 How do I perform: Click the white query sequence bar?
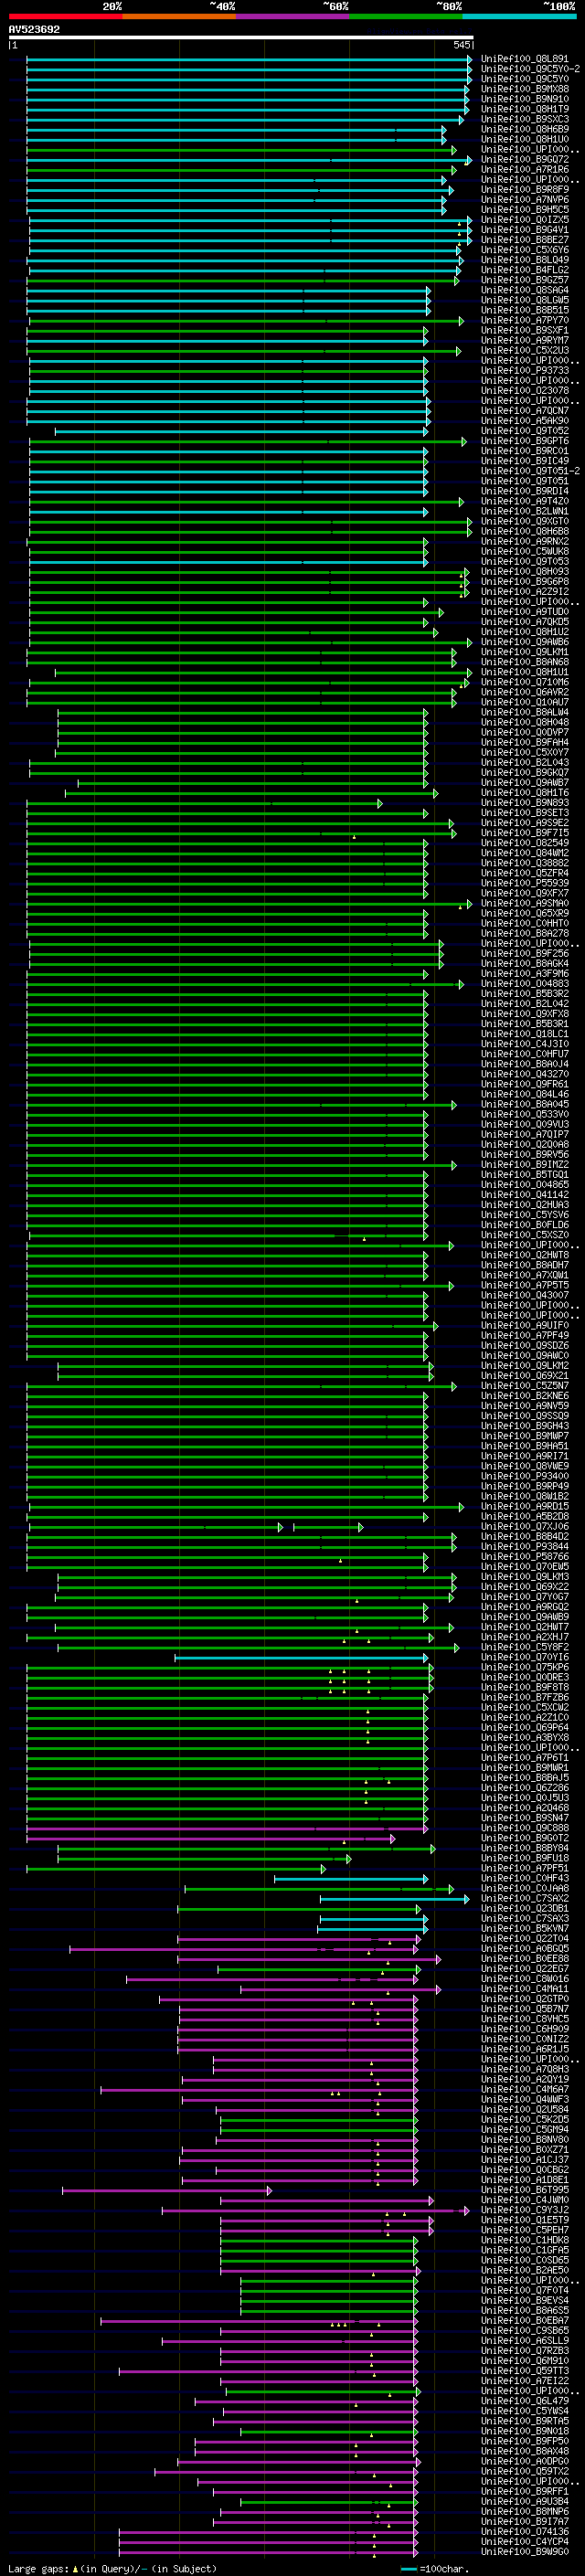pos(241,38)
